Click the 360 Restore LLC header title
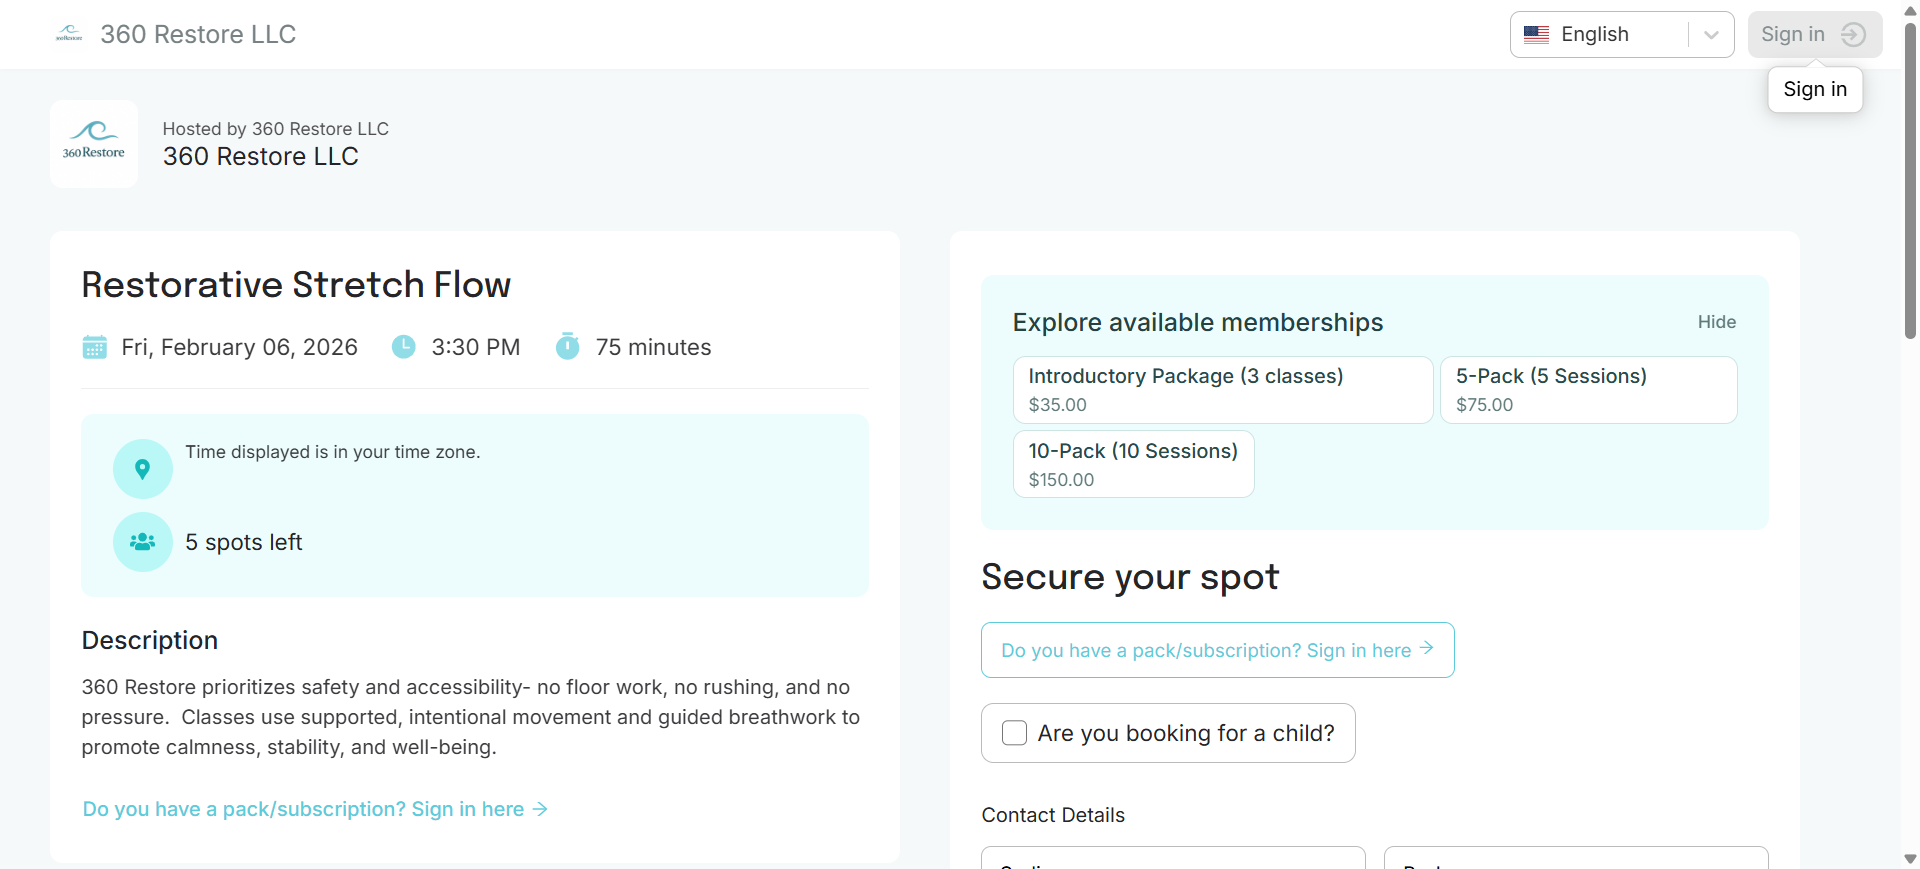 point(198,34)
